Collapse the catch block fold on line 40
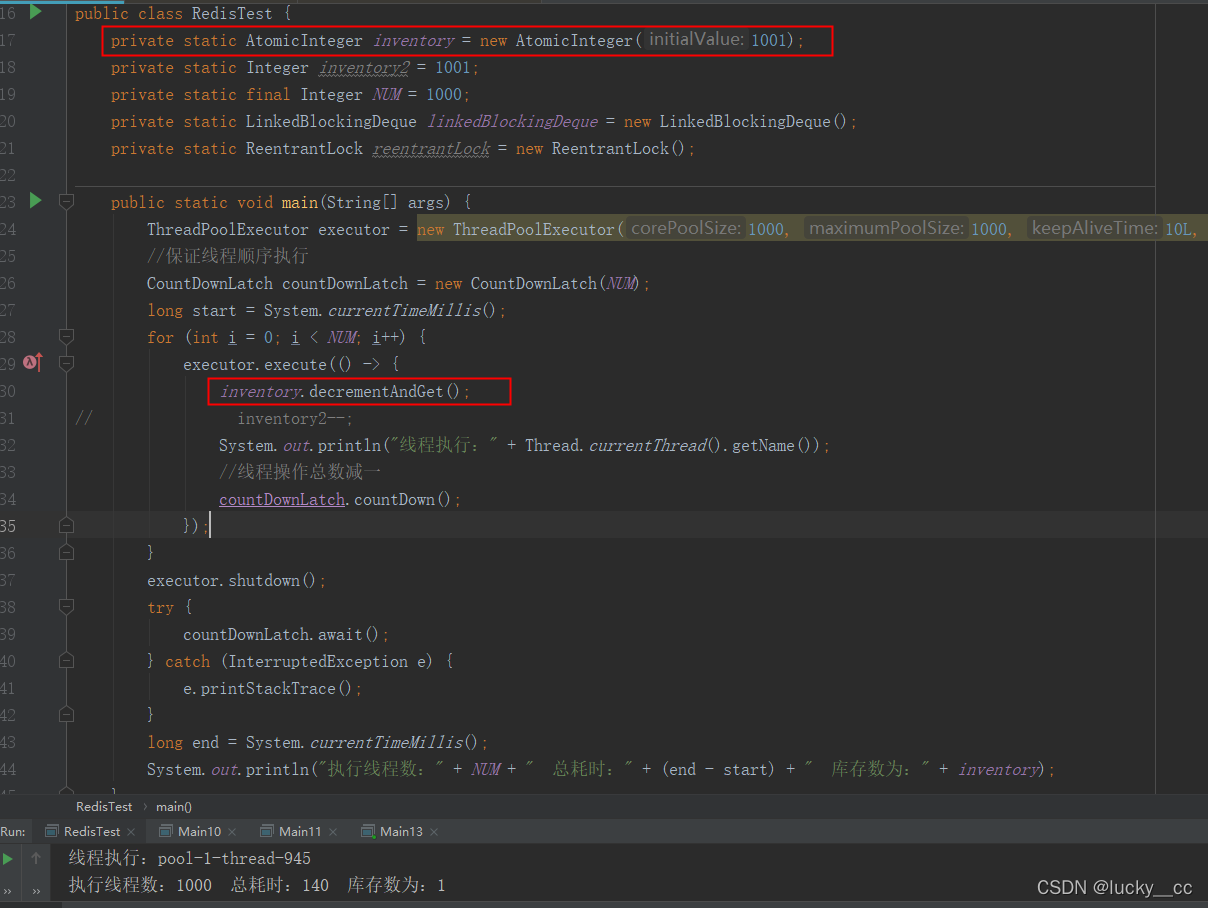The image size is (1208, 908). [66, 661]
